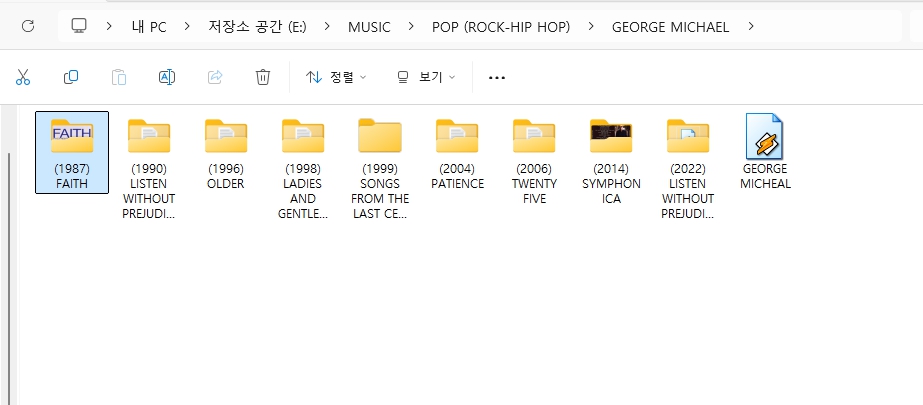
Task: Click GEORGE MICHAEL in the breadcrumb
Action: [670, 27]
